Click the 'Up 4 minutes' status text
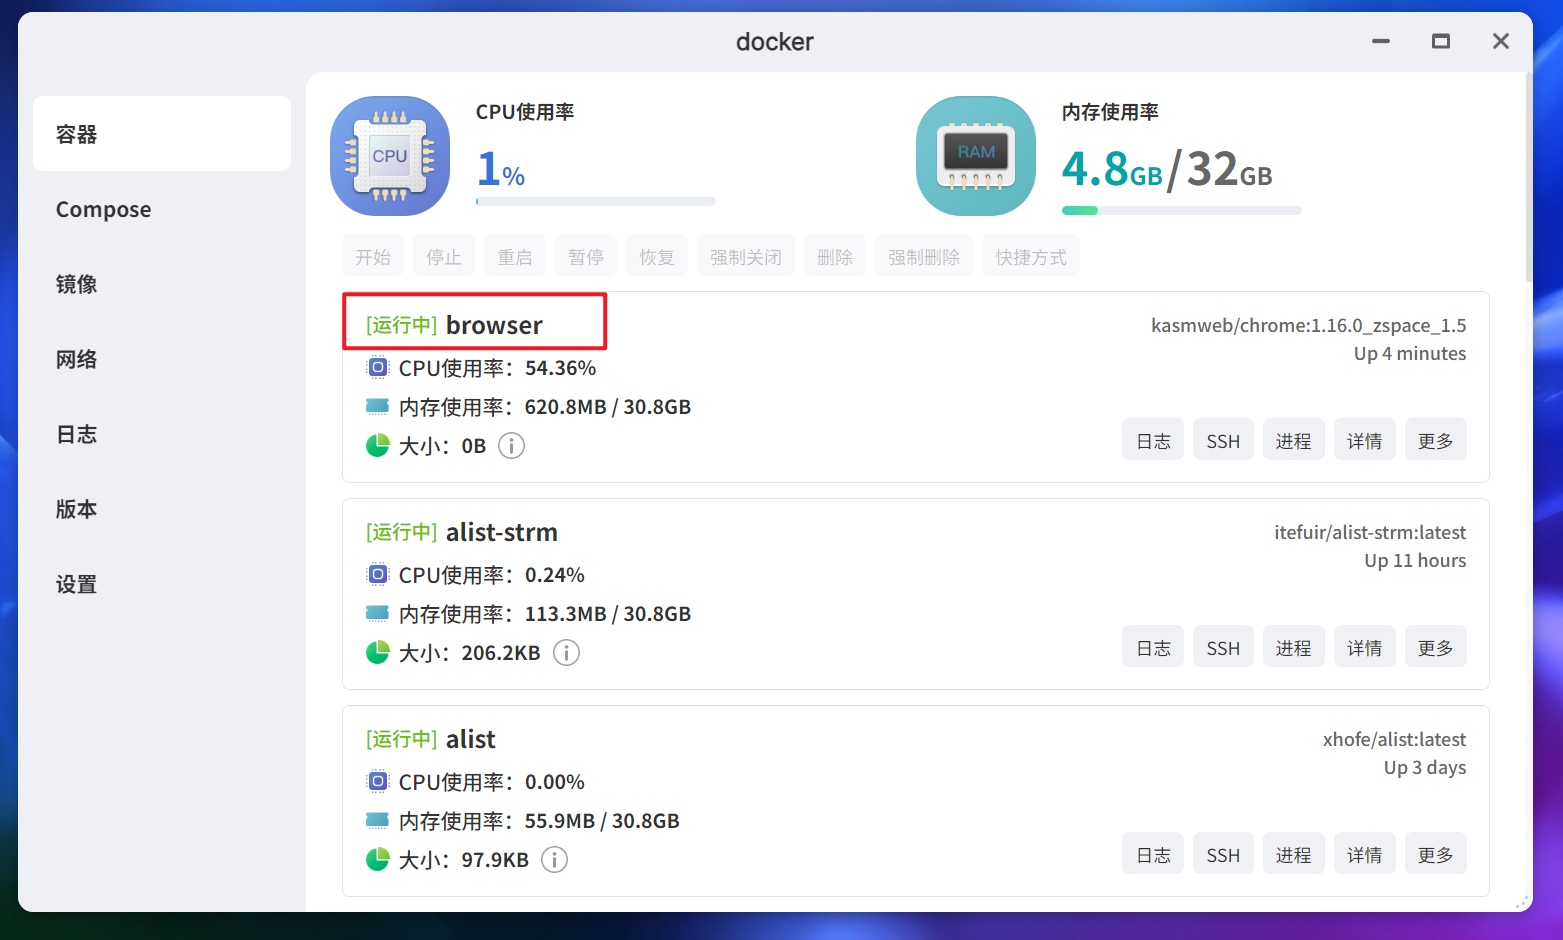The width and height of the screenshot is (1563, 940). click(x=1410, y=353)
